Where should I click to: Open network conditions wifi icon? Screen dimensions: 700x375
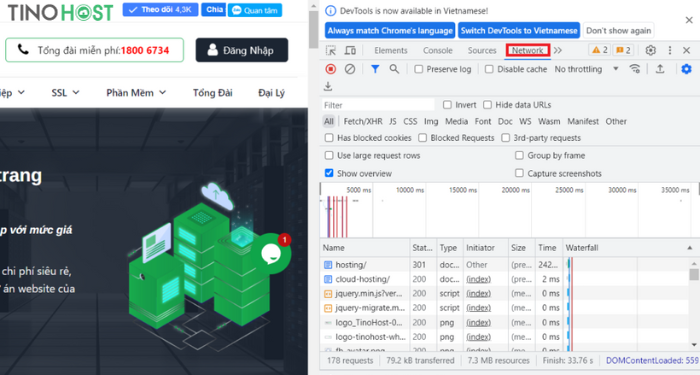pos(634,69)
